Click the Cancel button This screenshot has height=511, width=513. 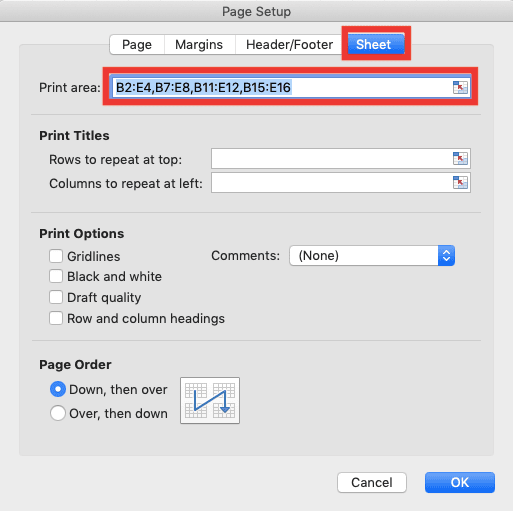372,482
